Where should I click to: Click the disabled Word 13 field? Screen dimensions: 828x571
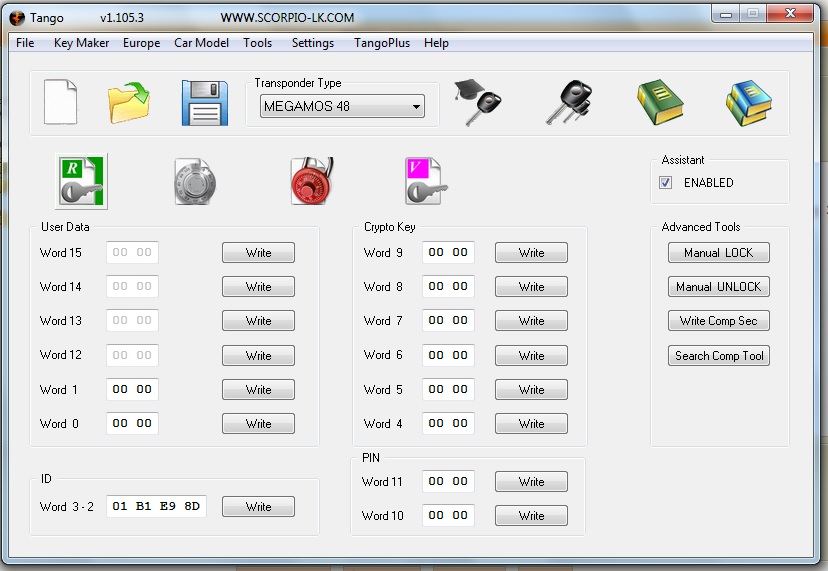click(x=132, y=320)
